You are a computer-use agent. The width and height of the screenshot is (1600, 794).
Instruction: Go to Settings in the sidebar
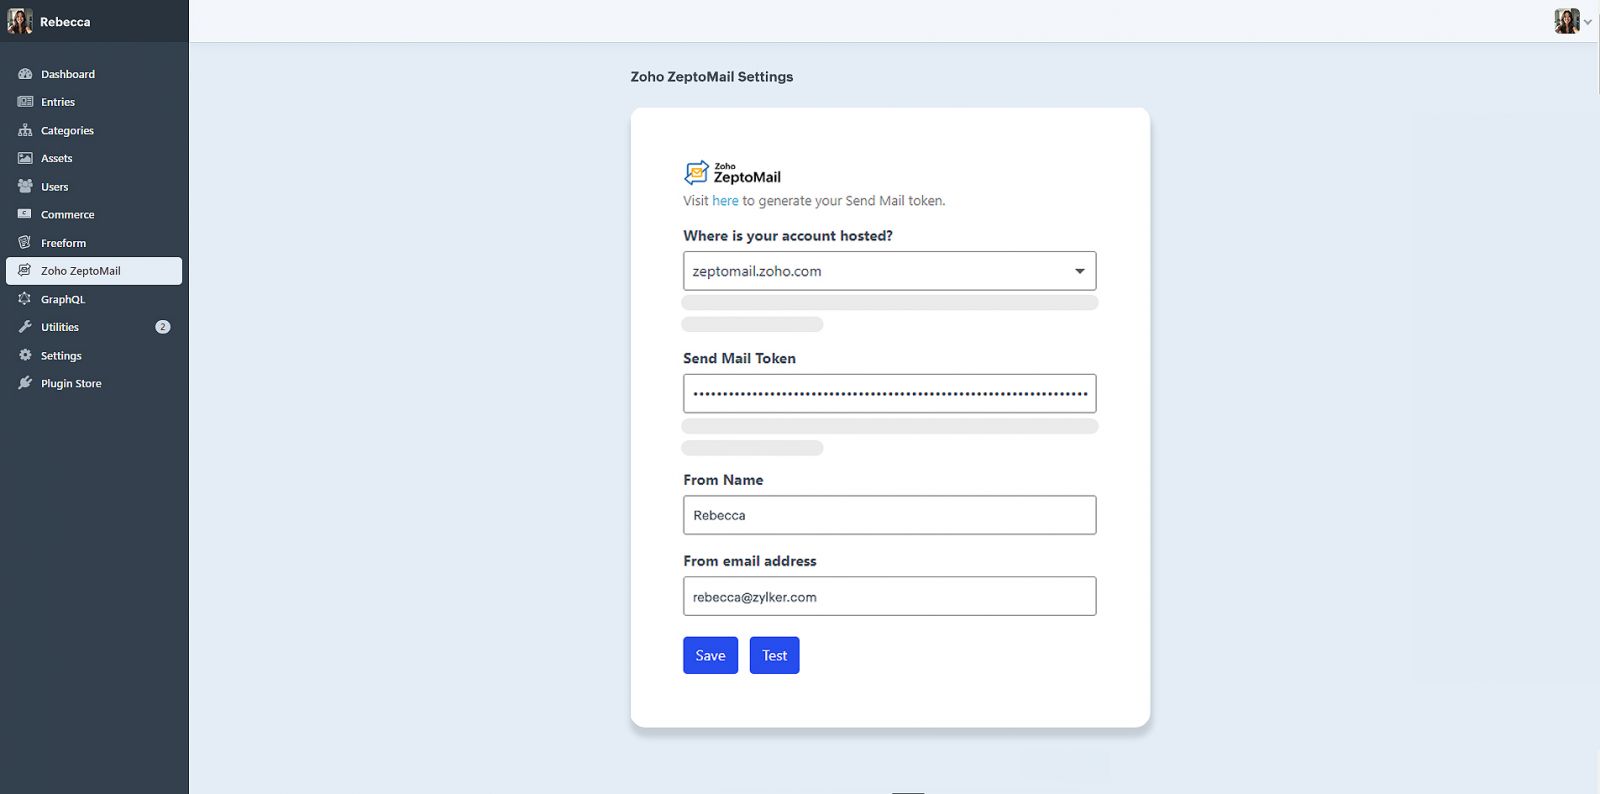[61, 356]
